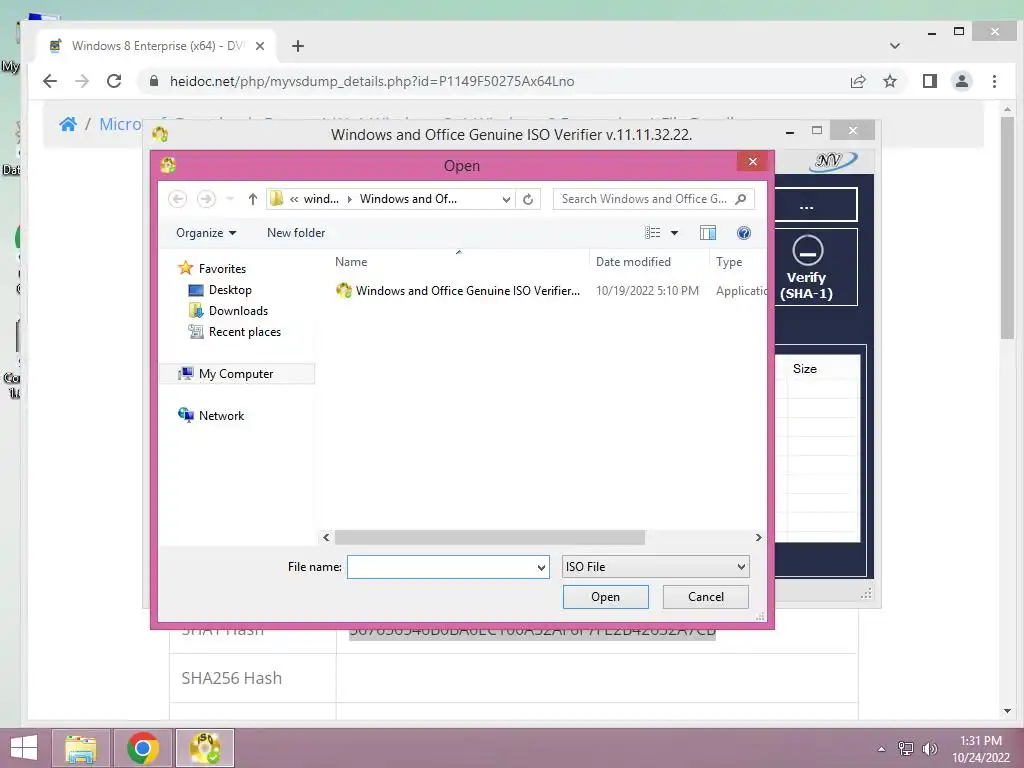This screenshot has width=1024, height=768.
Task: Open Windows Start button
Action: [x=24, y=748]
